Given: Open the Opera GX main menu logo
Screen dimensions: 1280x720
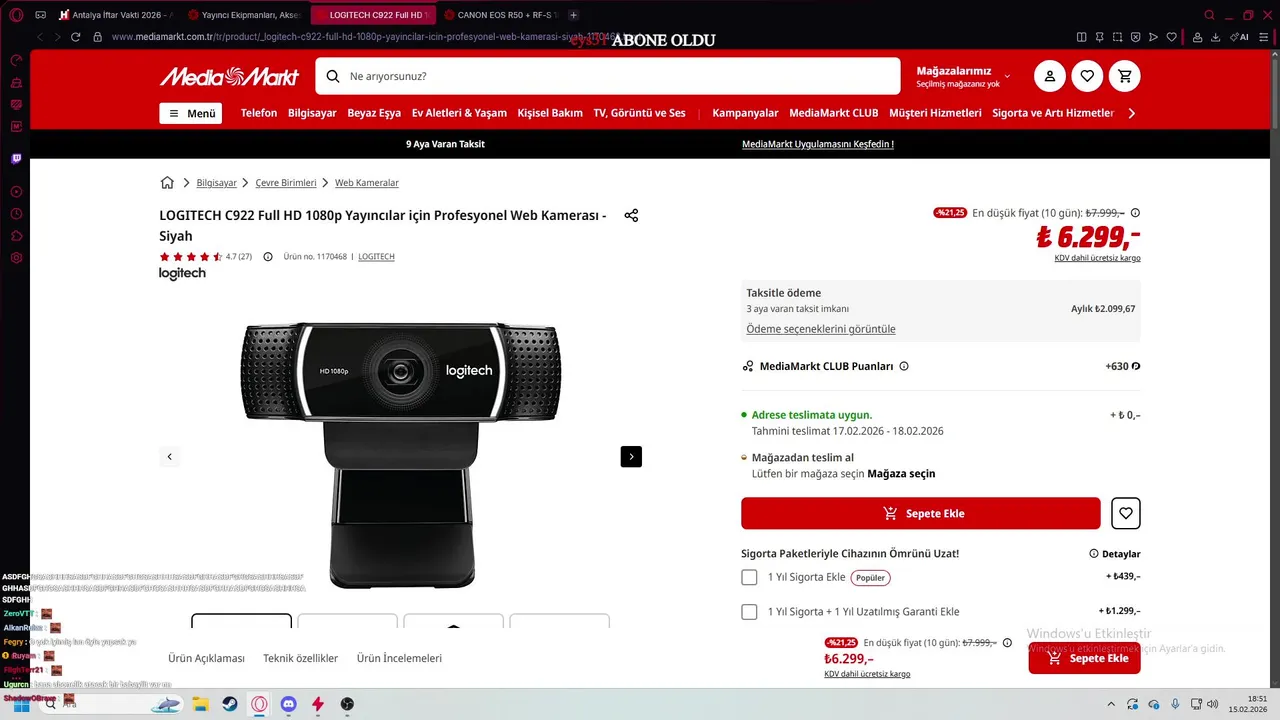Looking at the screenshot, I should point(16,15).
